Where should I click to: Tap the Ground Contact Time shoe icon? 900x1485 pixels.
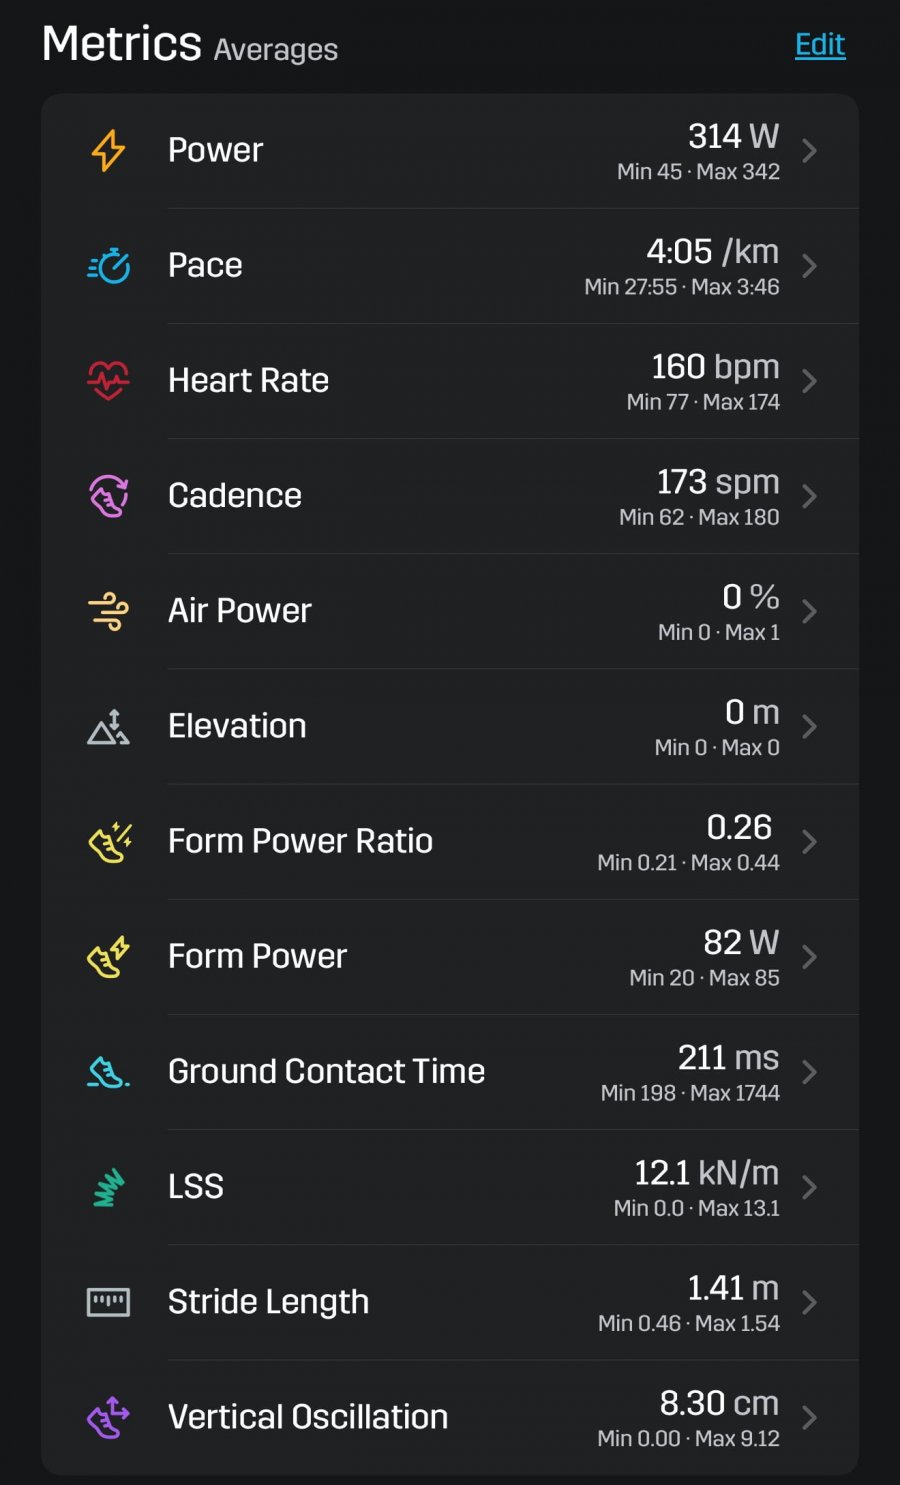[108, 1072]
